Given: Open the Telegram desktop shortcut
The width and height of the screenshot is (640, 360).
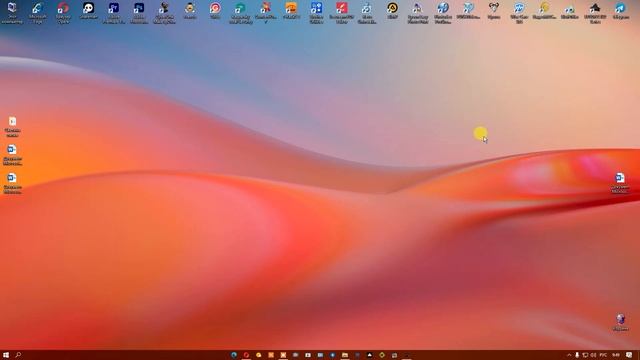Looking at the screenshot, I should tap(620, 11).
